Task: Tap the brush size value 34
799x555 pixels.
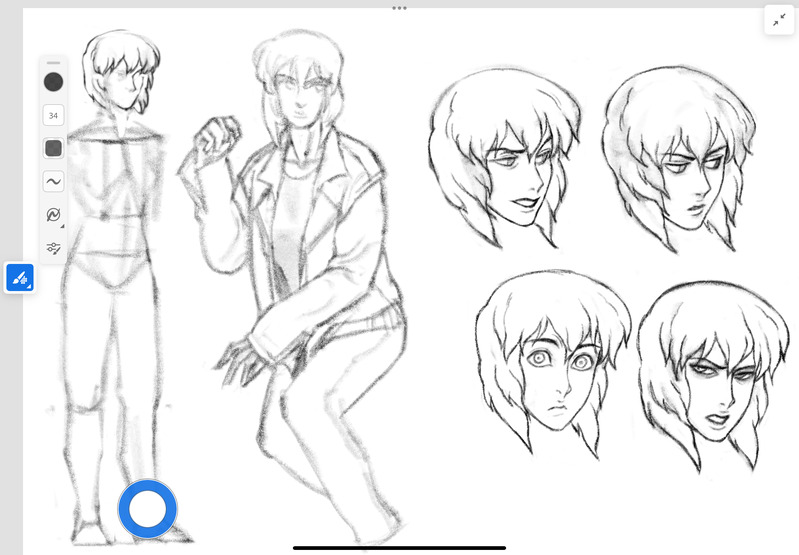Action: click(53, 115)
